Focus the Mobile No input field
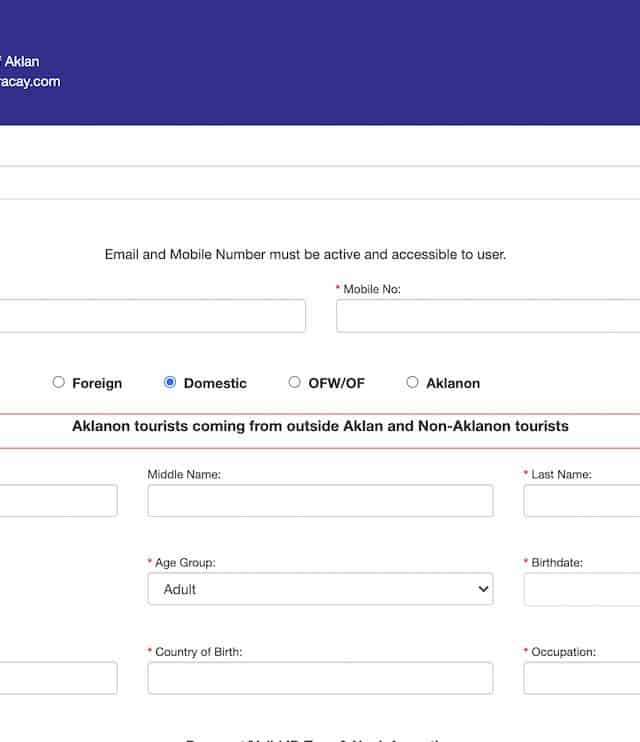The width and height of the screenshot is (640, 742). [488, 316]
